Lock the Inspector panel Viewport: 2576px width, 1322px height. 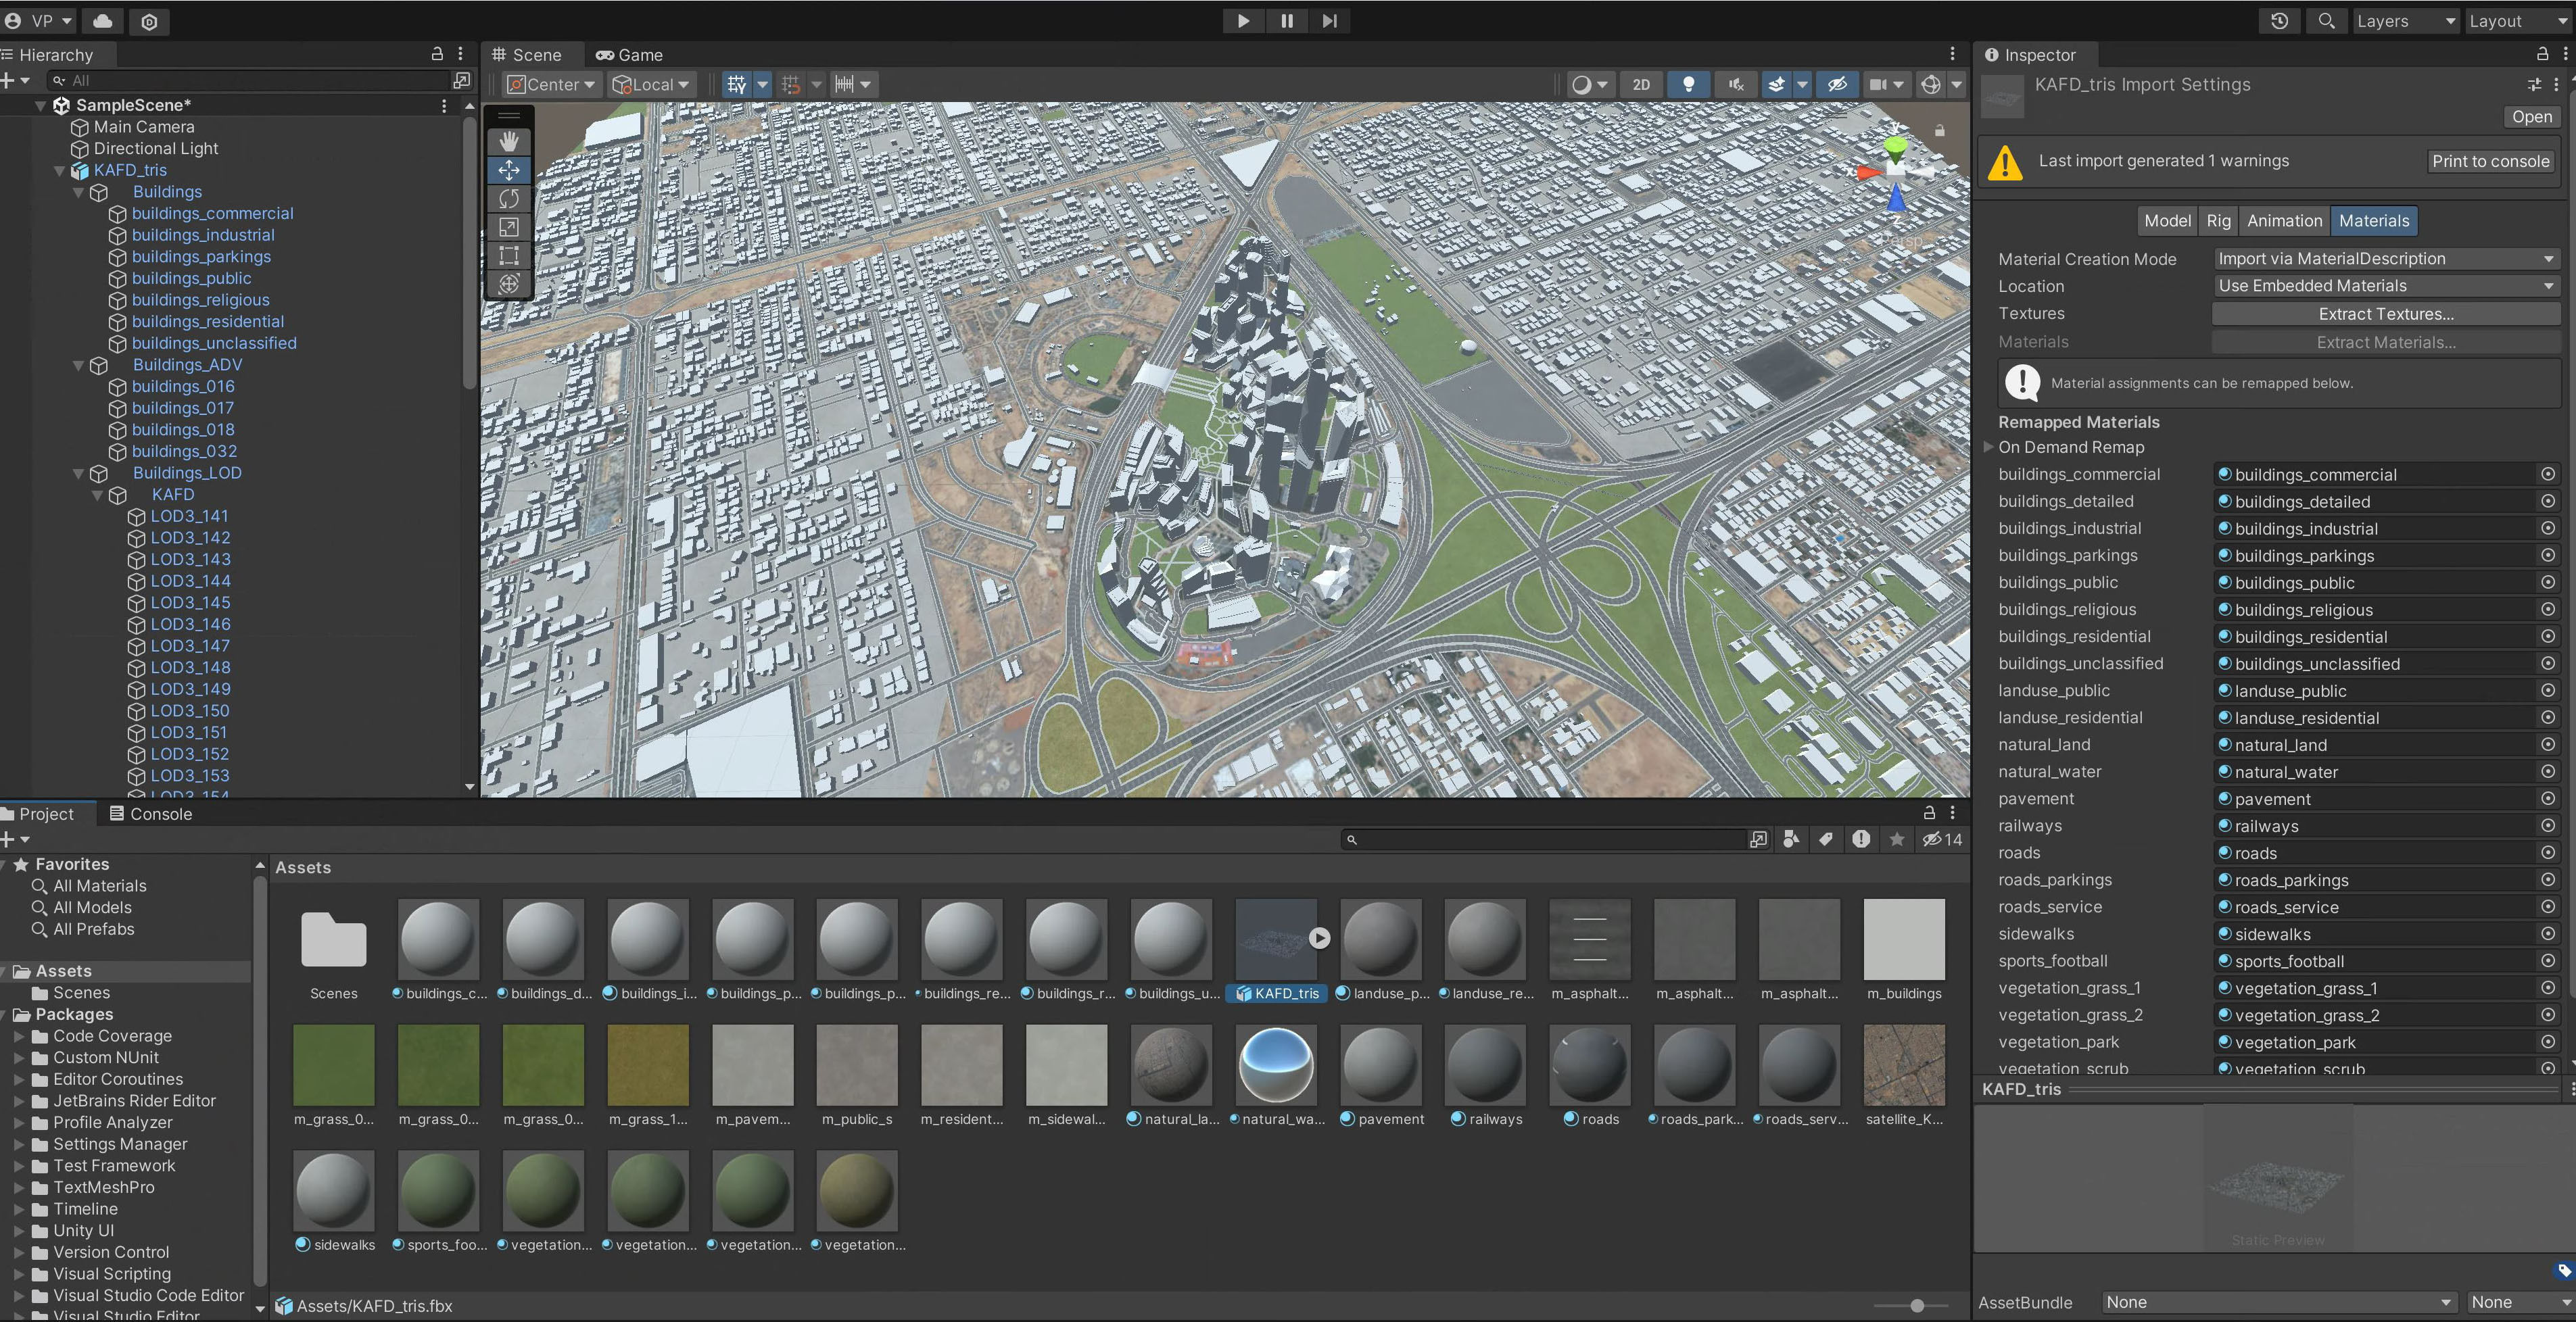[2542, 54]
